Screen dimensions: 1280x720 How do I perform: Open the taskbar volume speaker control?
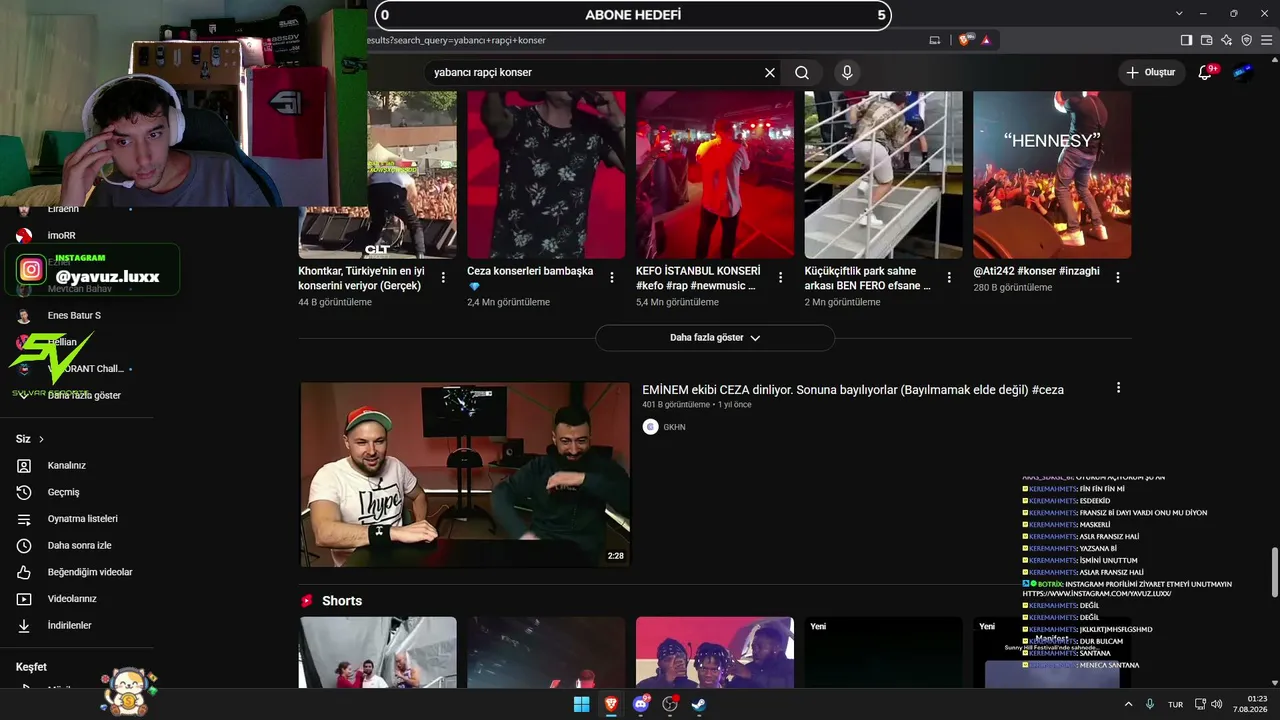1217,704
